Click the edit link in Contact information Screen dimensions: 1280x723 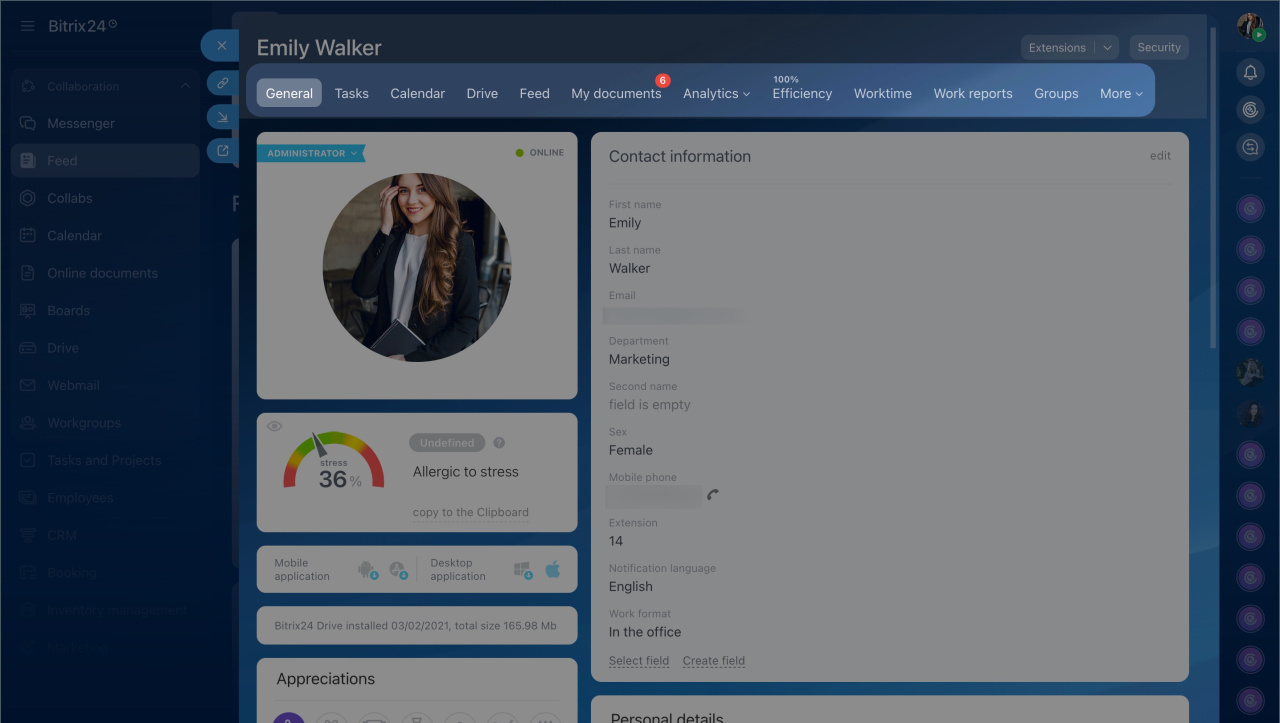(1160, 156)
